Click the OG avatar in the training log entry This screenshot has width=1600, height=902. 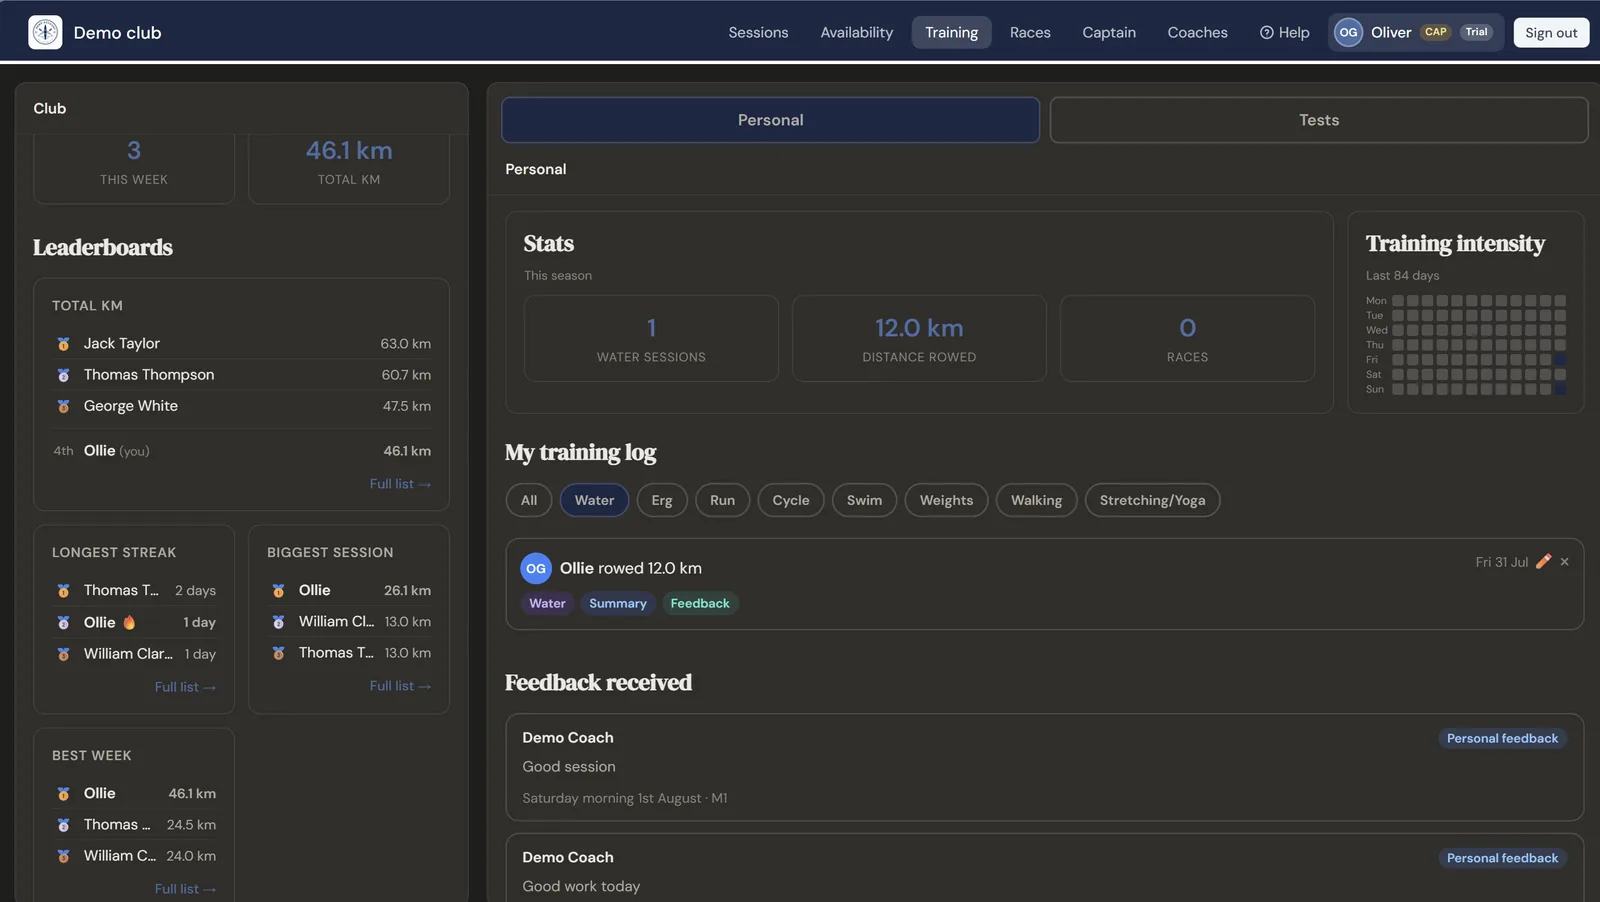[536, 568]
